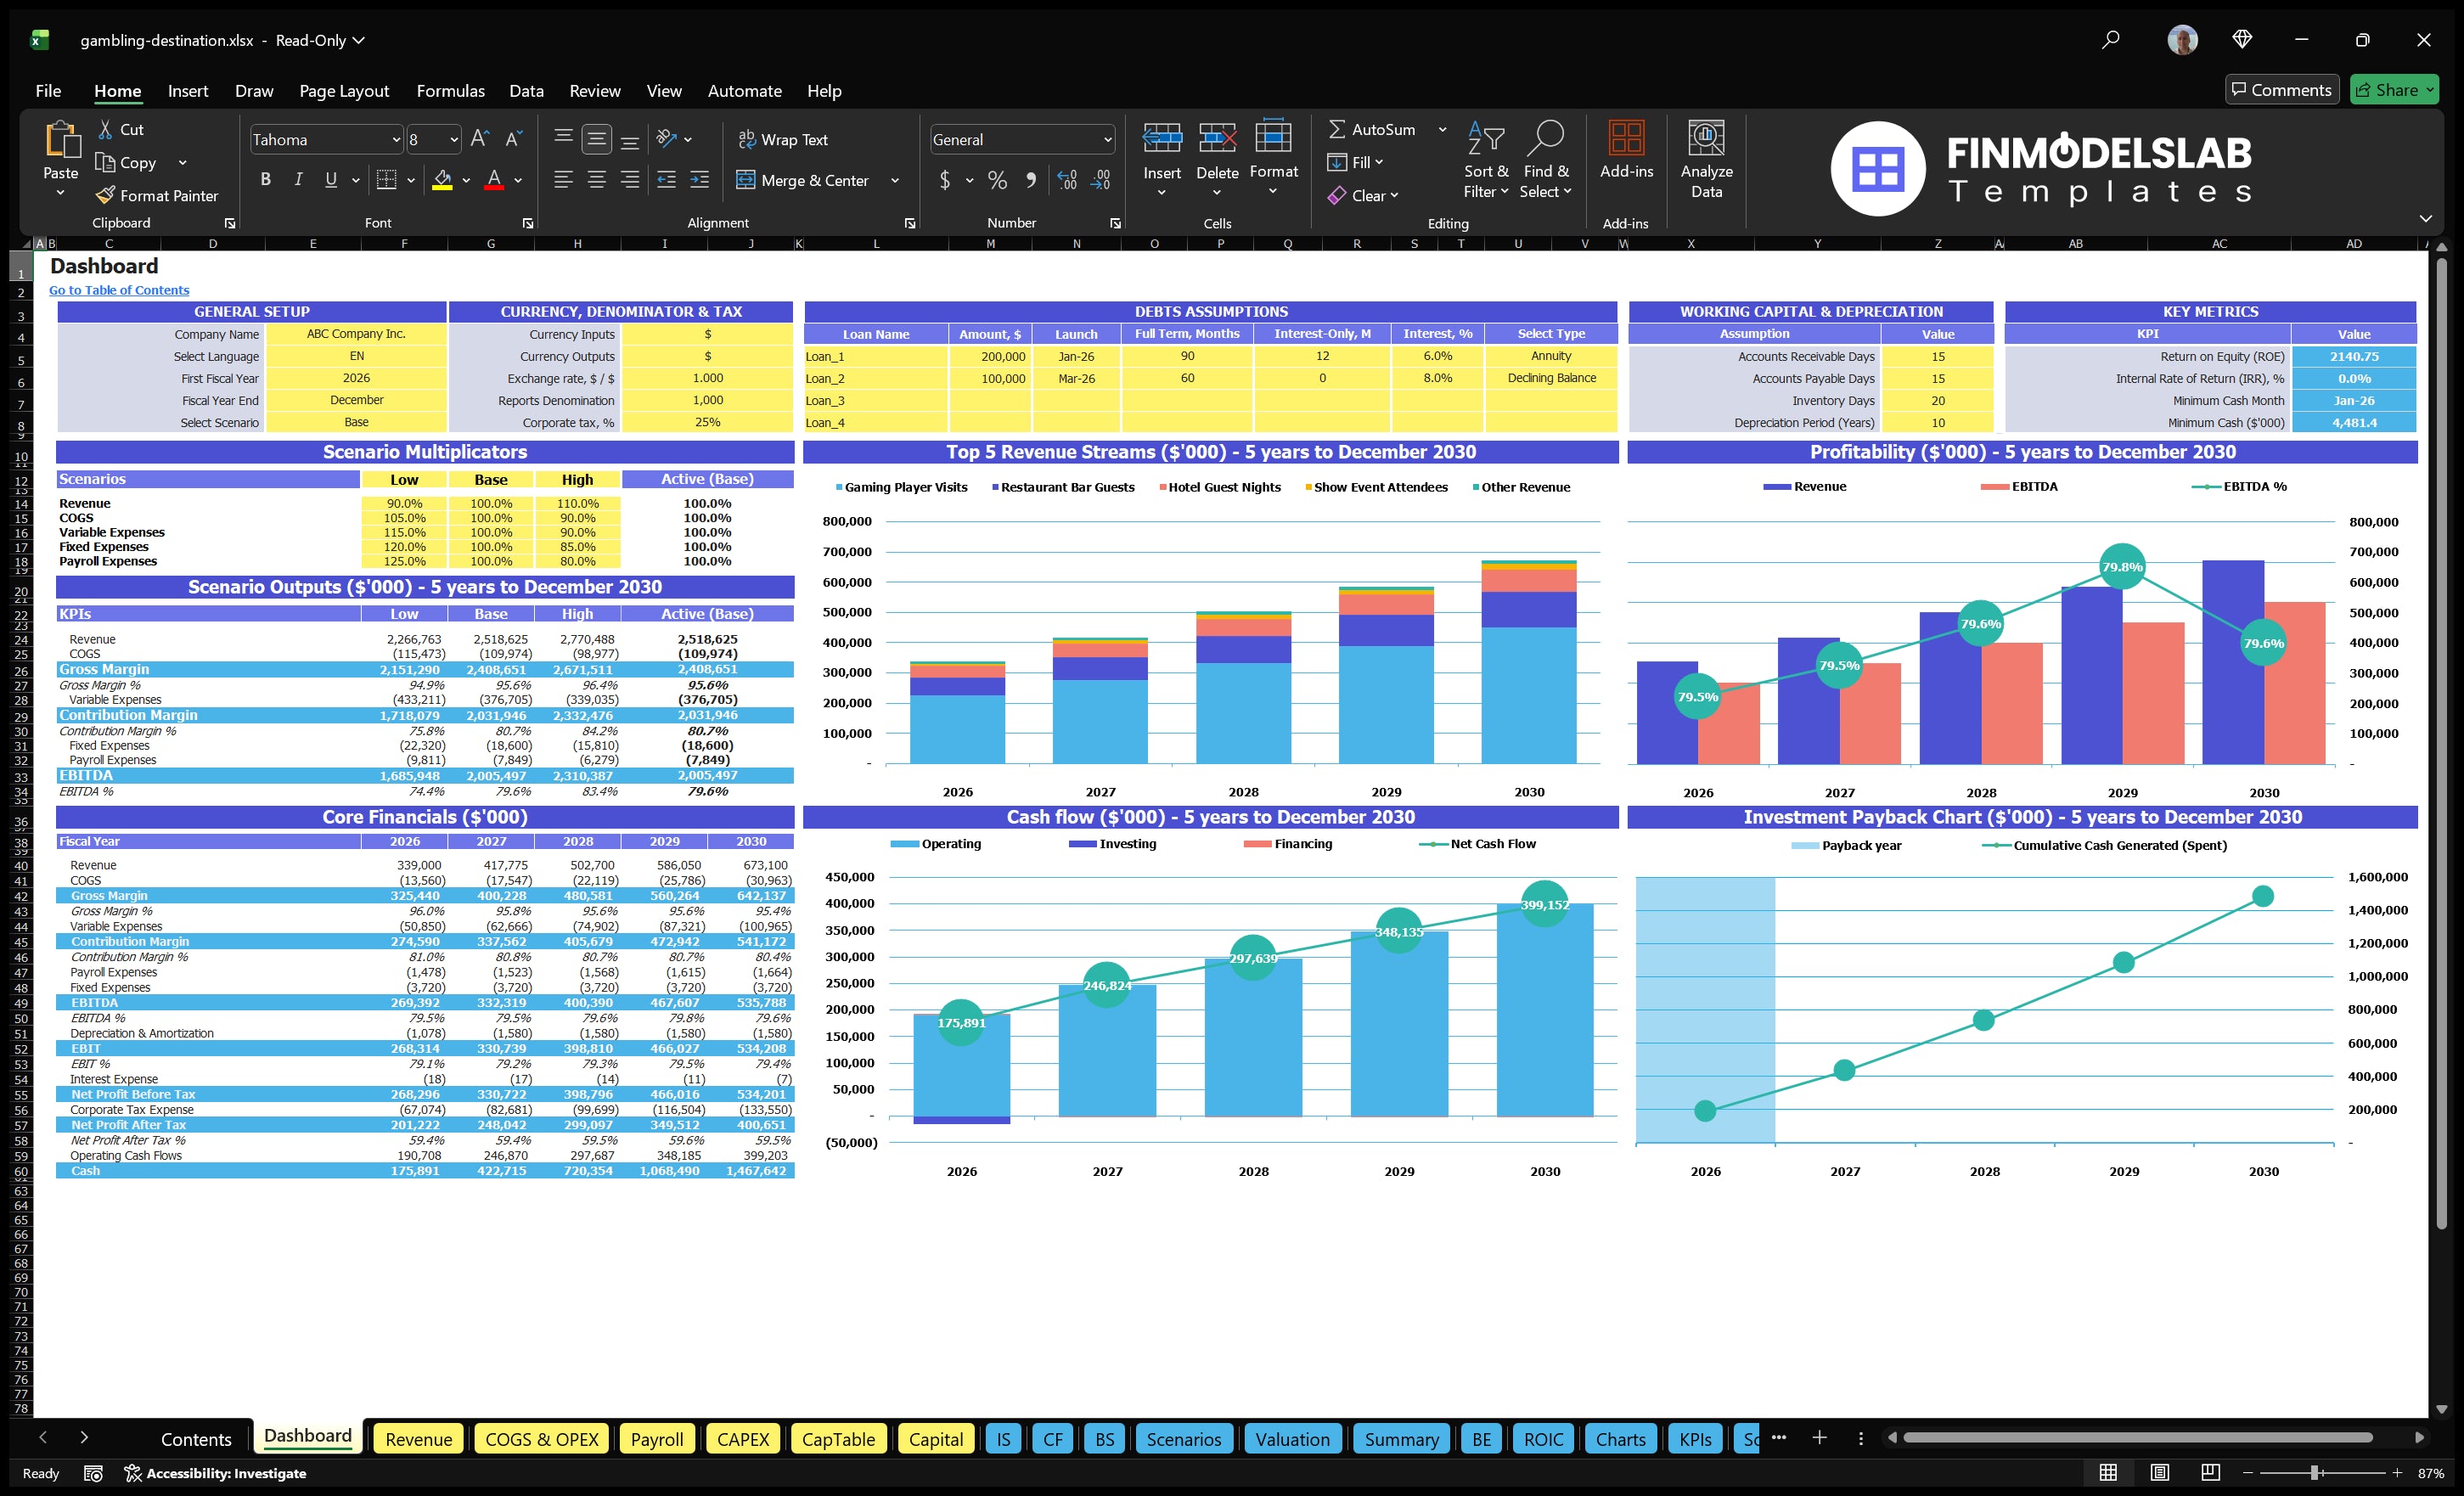2464x1496 pixels.
Task: Apply Percent Style number format
Action: tap(996, 181)
